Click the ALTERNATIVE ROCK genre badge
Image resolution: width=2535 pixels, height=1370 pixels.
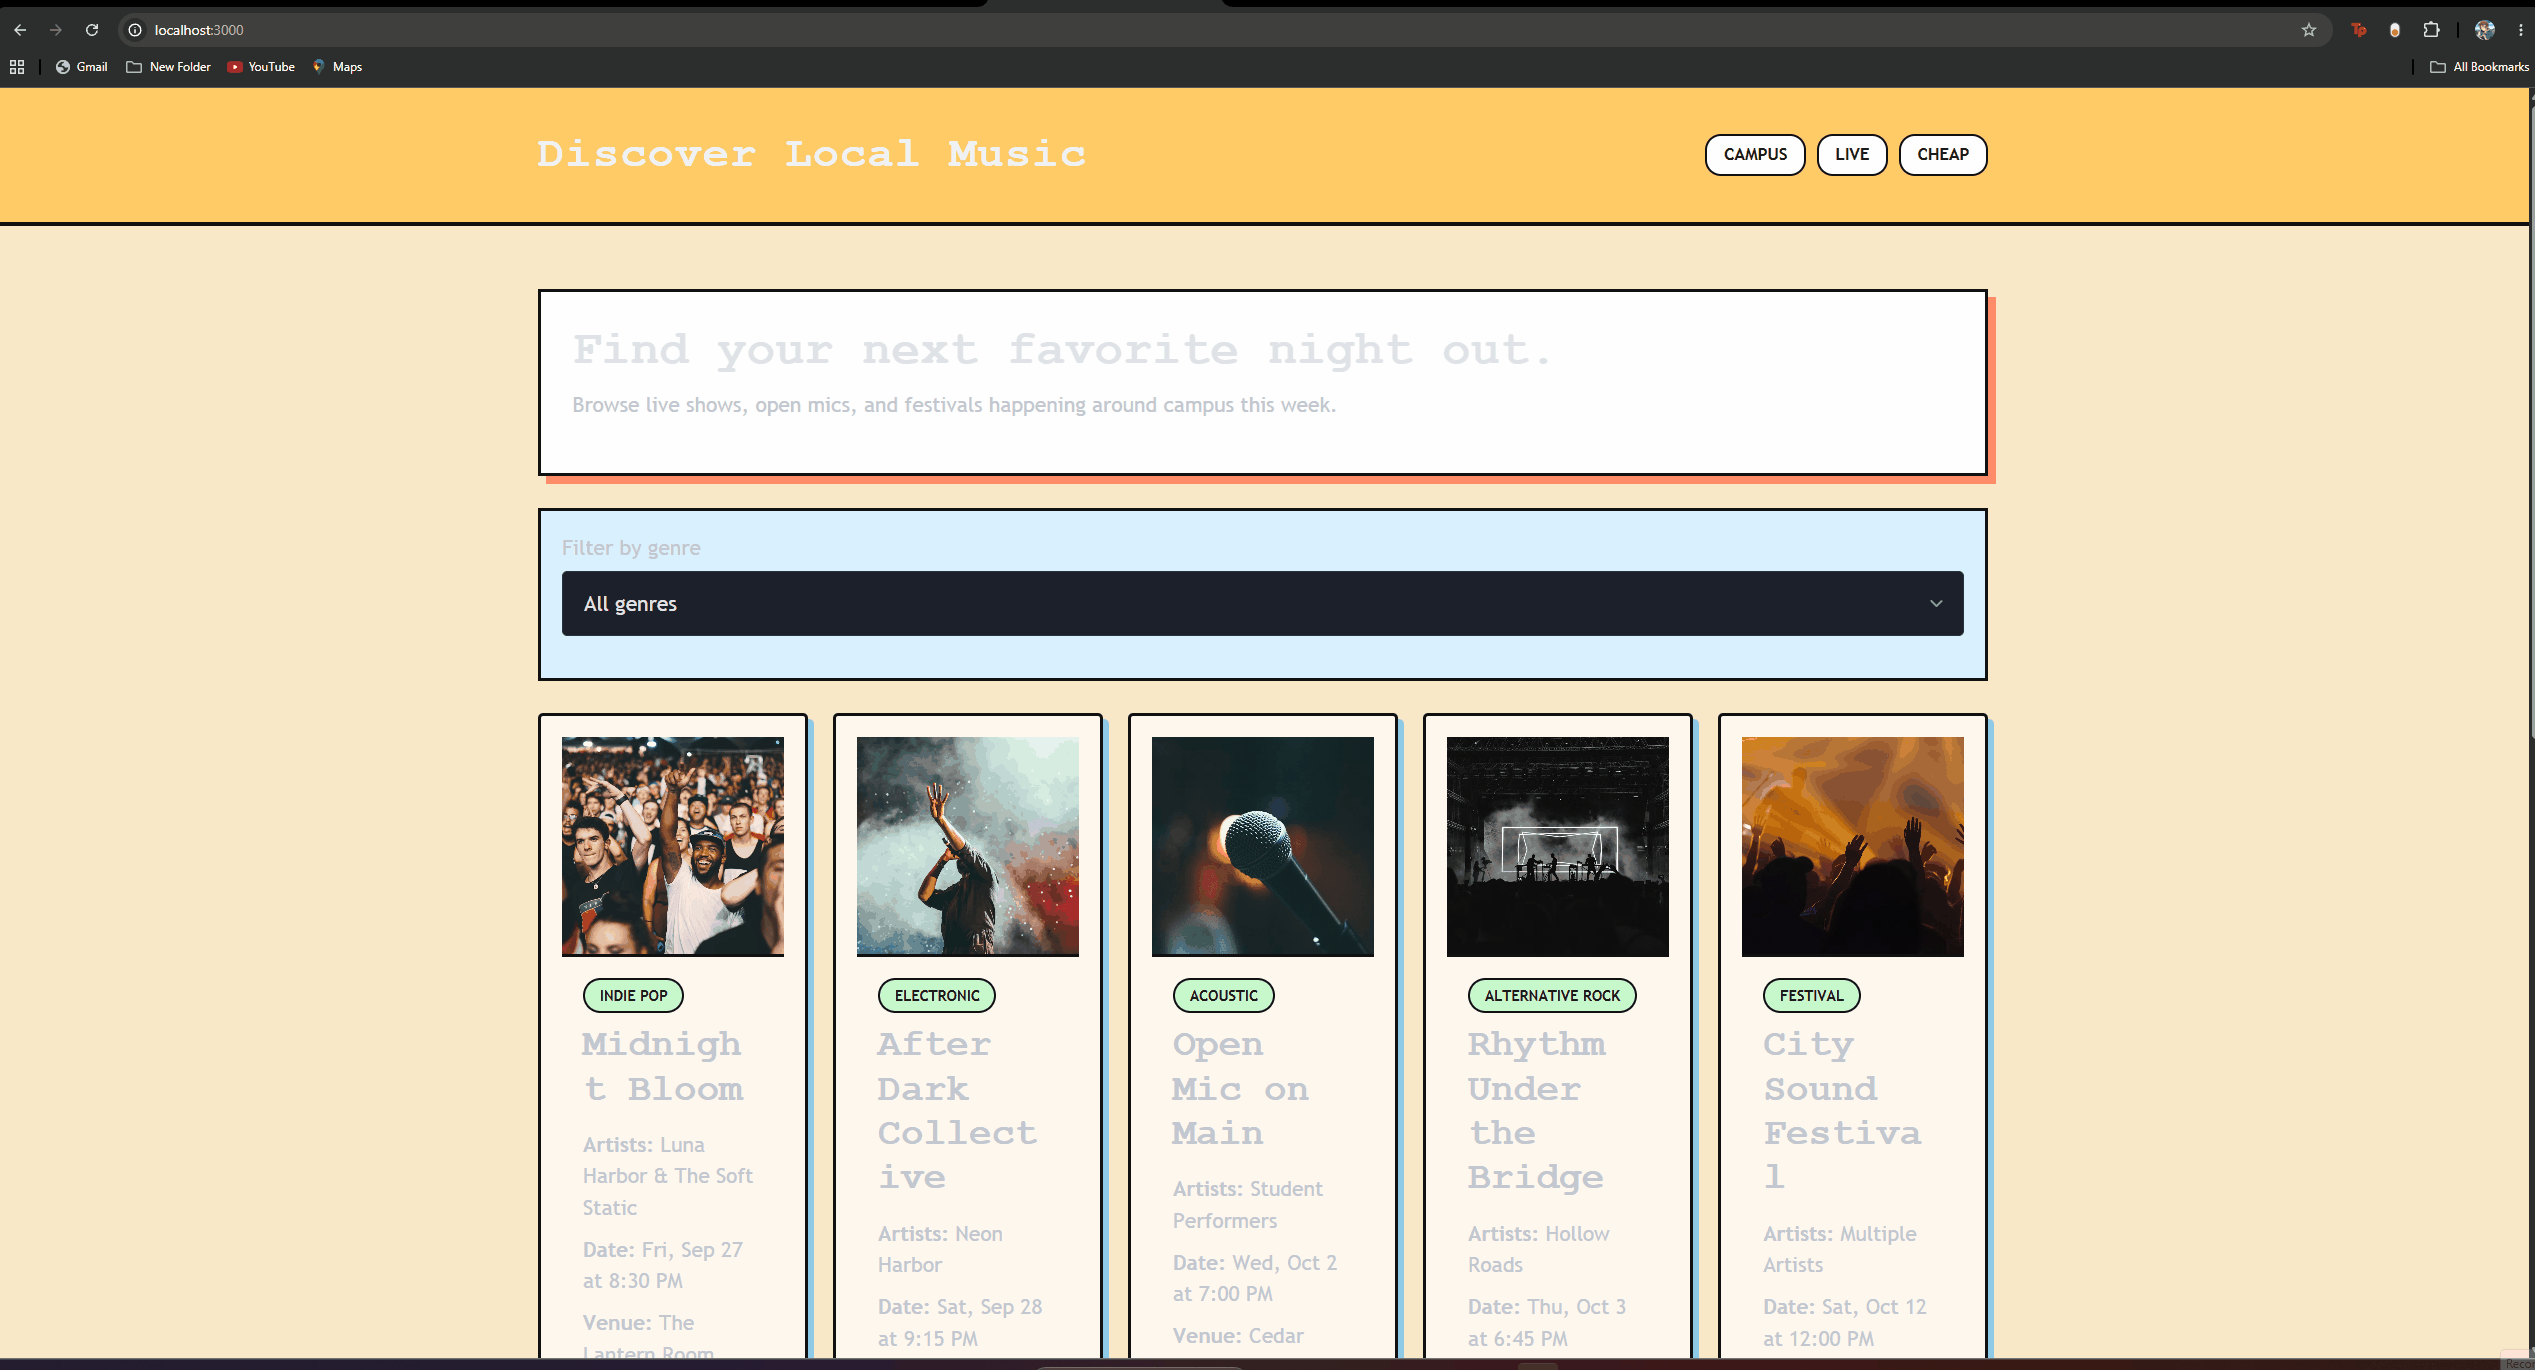pyautogui.click(x=1552, y=996)
